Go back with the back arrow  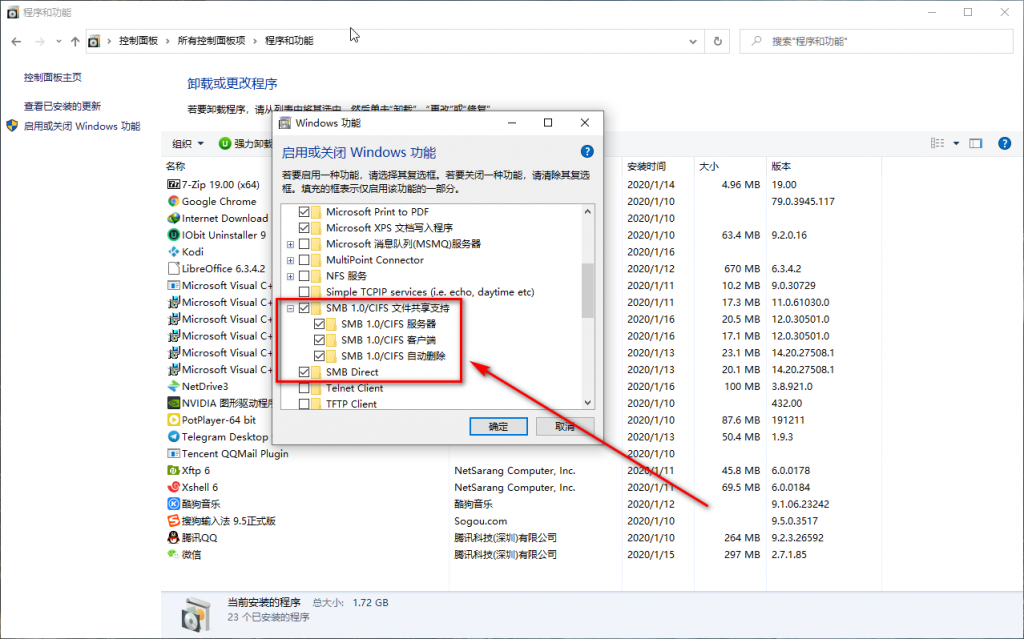[16, 41]
